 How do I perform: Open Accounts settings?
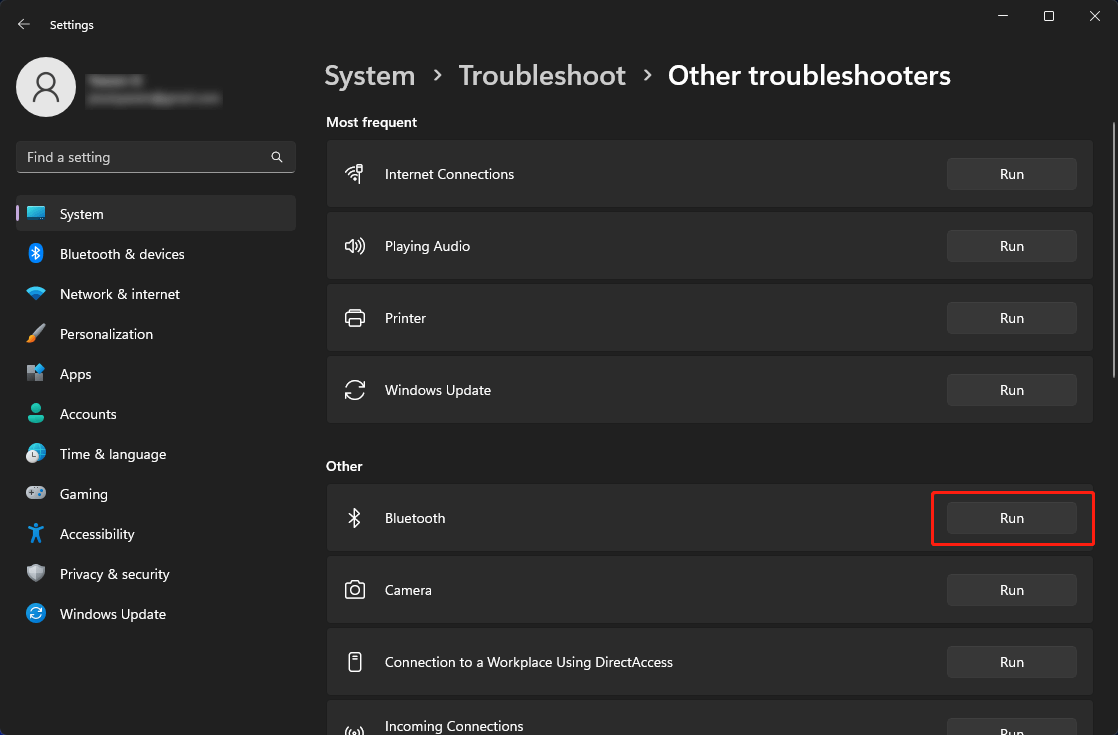click(x=156, y=413)
